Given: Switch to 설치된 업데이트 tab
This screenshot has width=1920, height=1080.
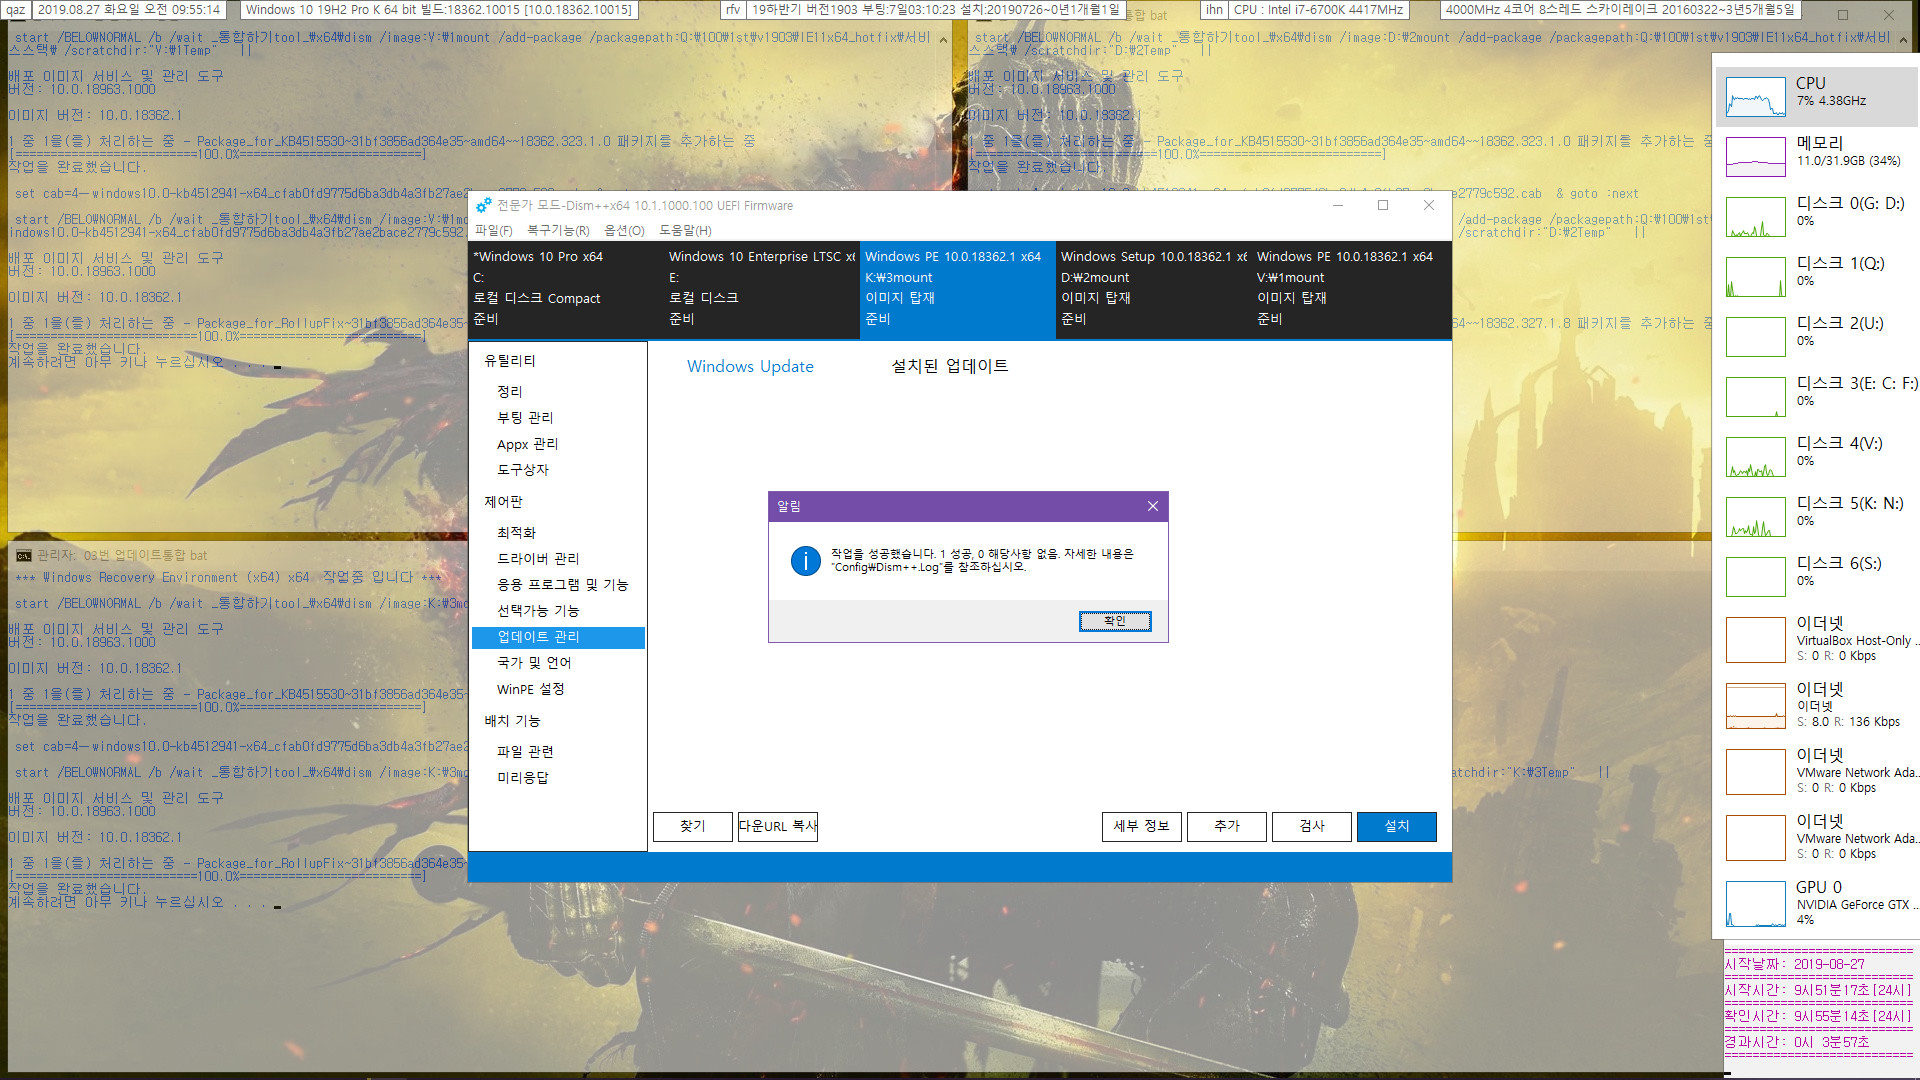Looking at the screenshot, I should pyautogui.click(x=950, y=366).
